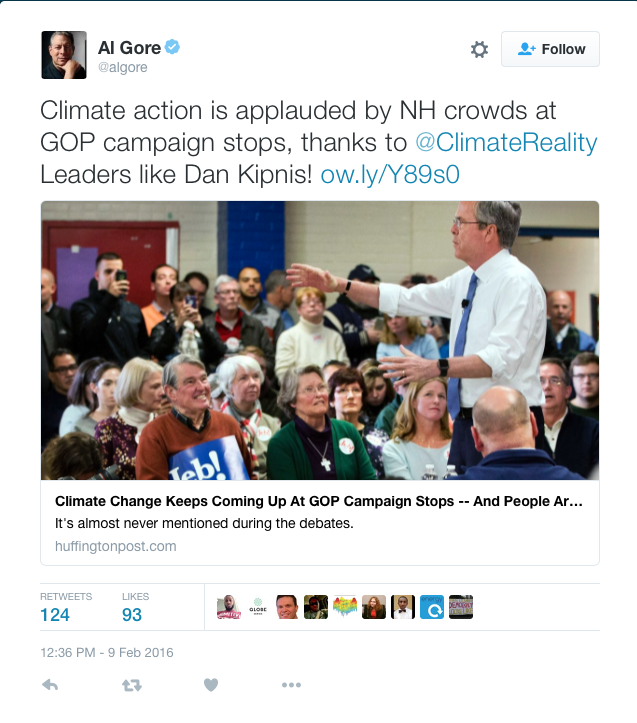Like the tweet with heart icon
This screenshot has width=637, height=723.
click(x=211, y=685)
